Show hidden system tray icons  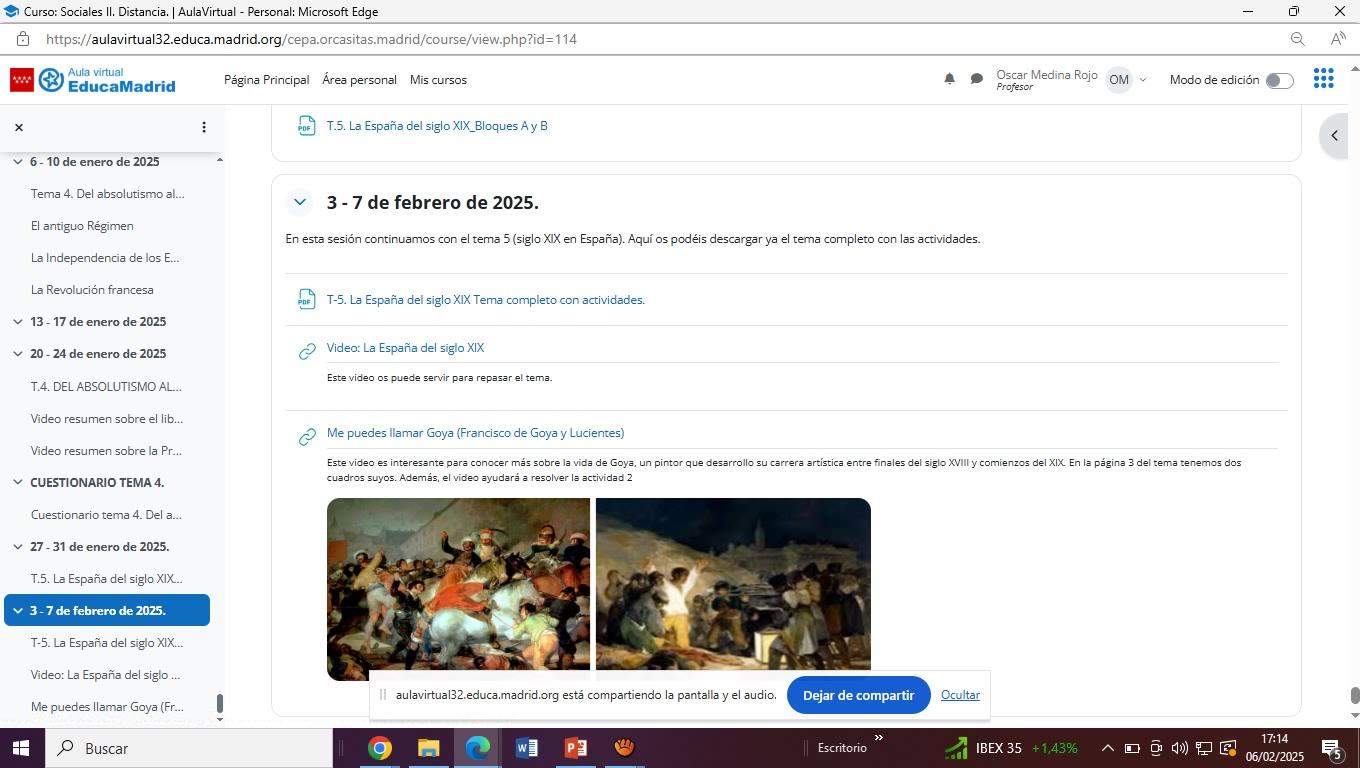coord(1107,748)
